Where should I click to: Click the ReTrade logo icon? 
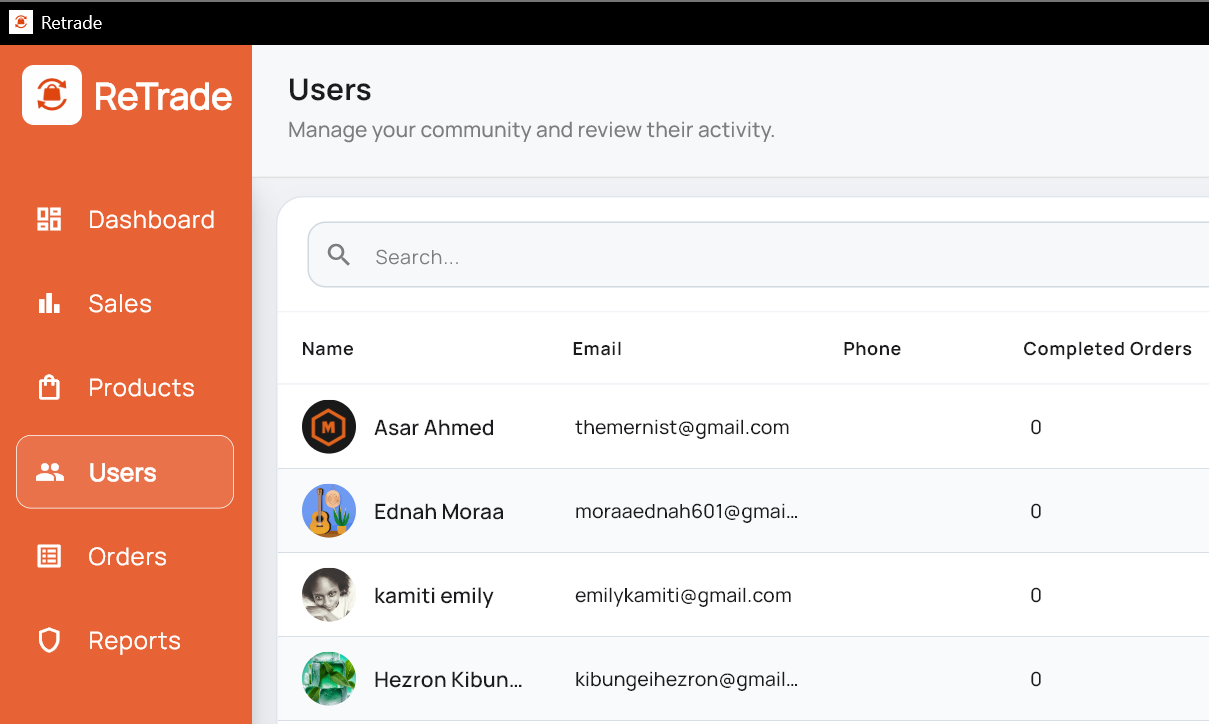(50, 95)
